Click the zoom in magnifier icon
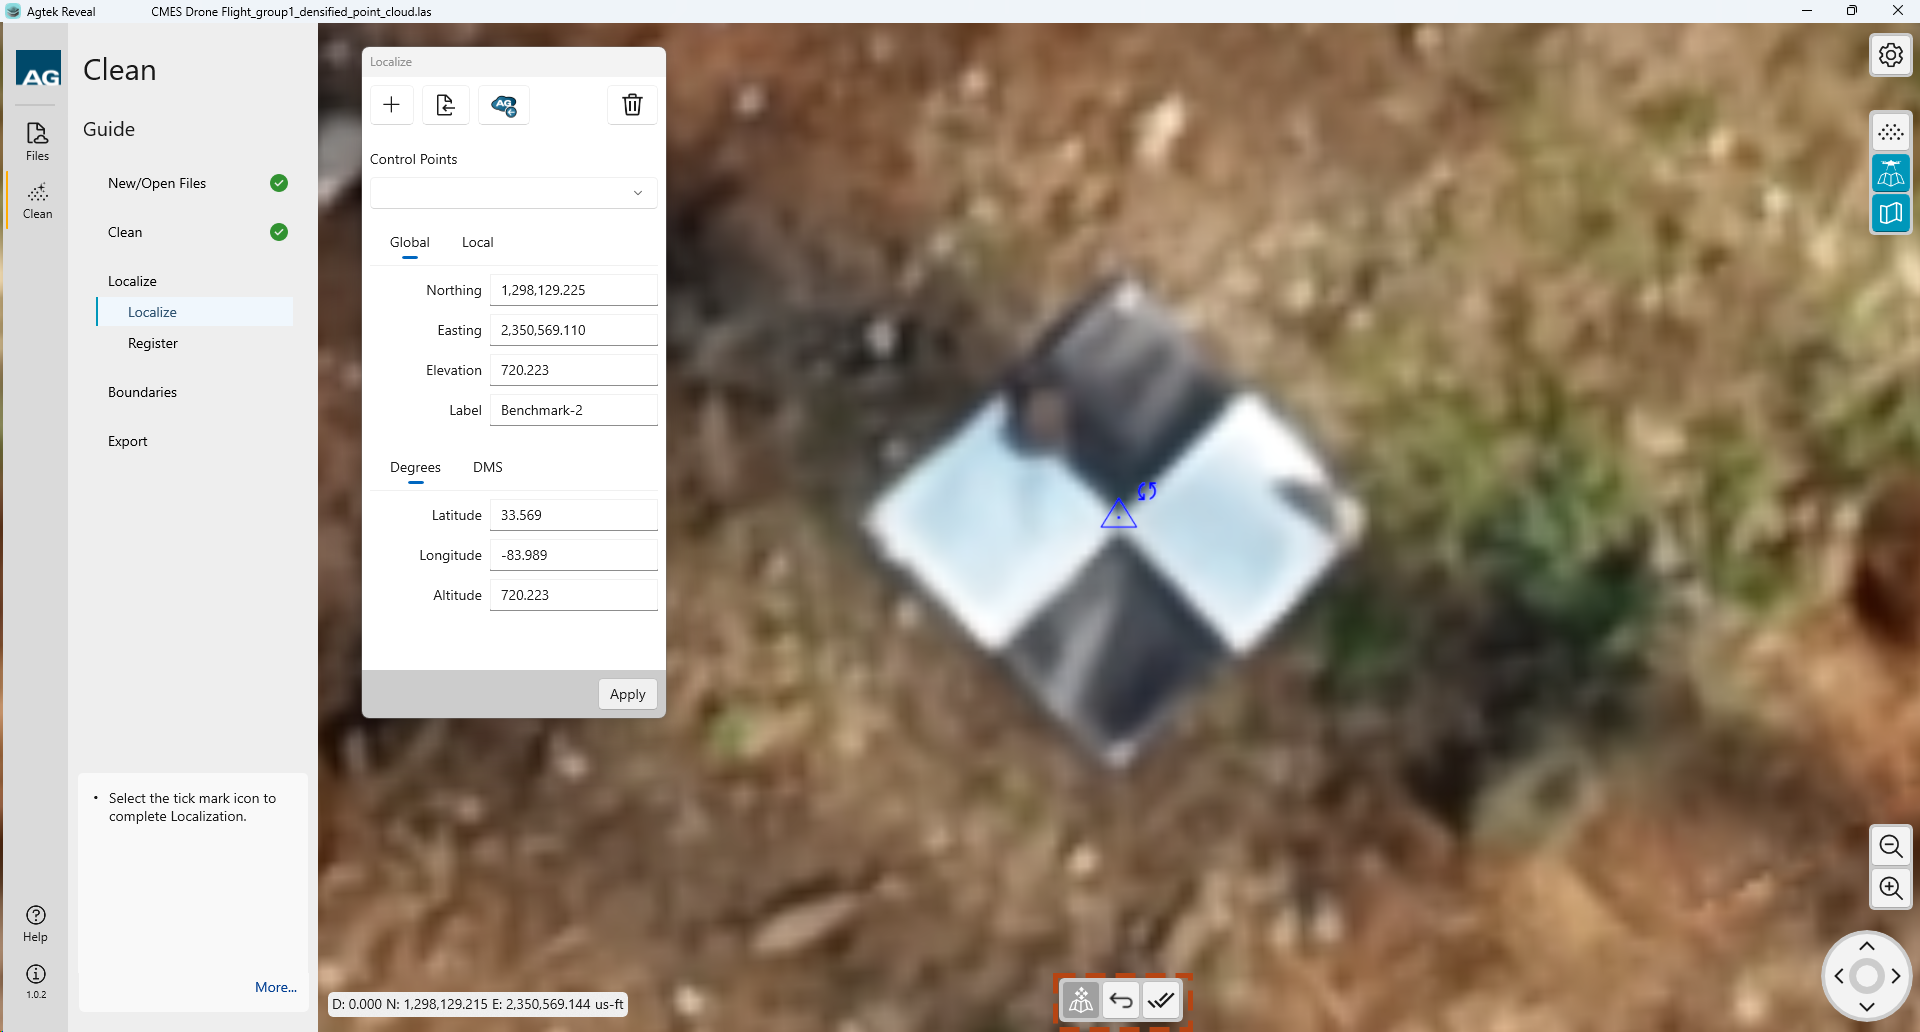This screenshot has height=1032, width=1920. [1890, 888]
